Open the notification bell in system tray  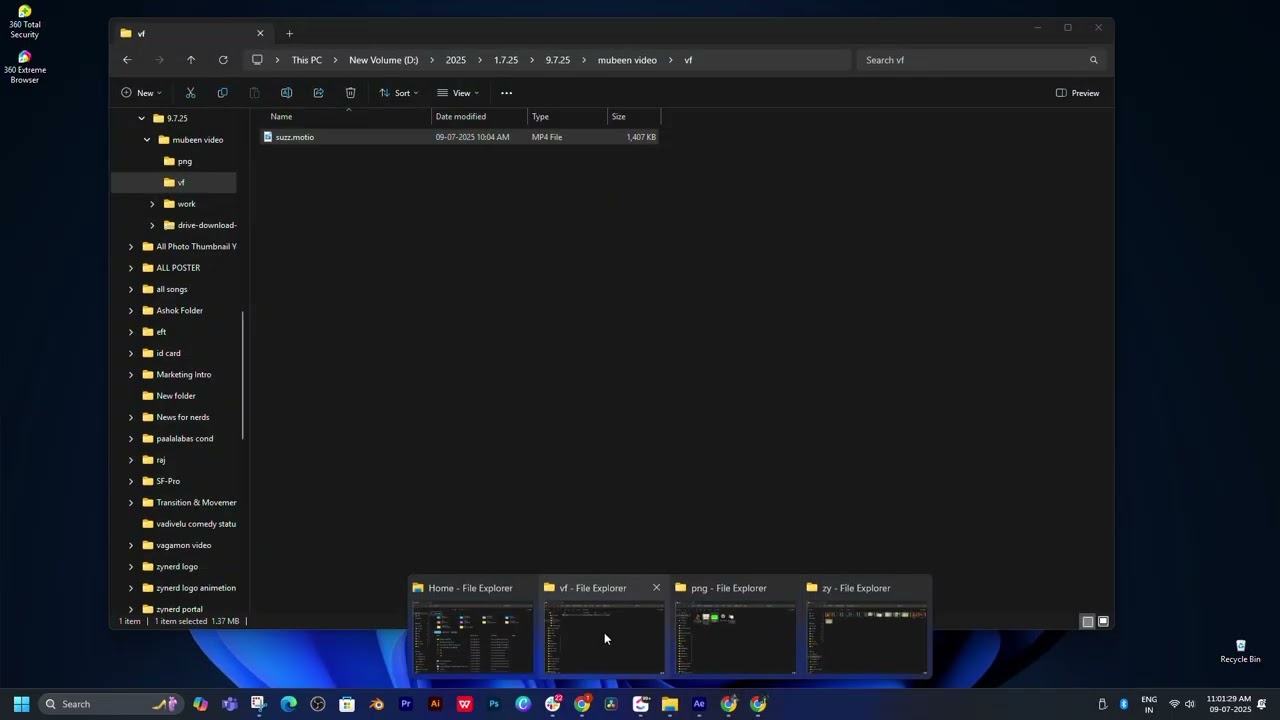[1262, 704]
